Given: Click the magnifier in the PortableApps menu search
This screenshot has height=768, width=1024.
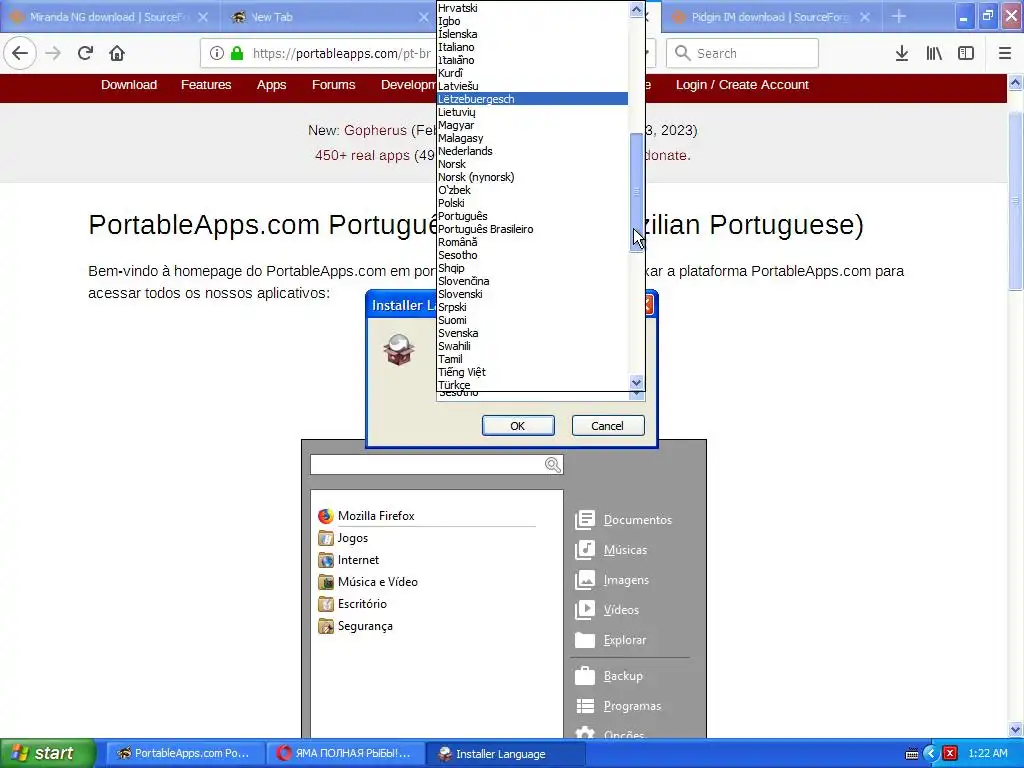Looking at the screenshot, I should coord(552,464).
